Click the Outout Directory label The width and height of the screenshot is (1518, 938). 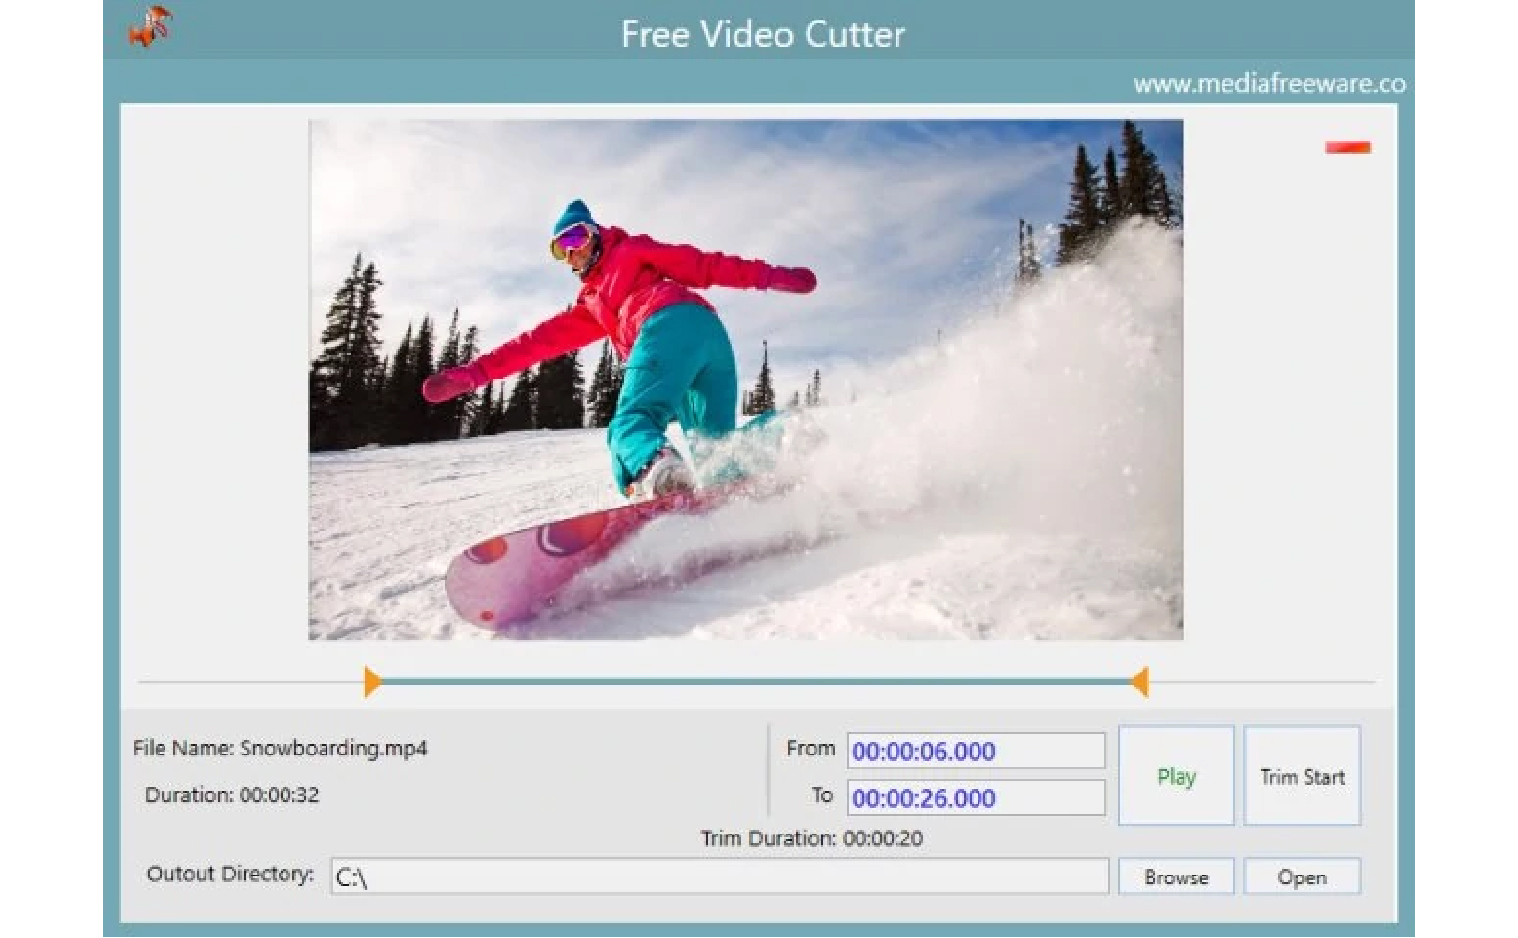click(x=230, y=874)
